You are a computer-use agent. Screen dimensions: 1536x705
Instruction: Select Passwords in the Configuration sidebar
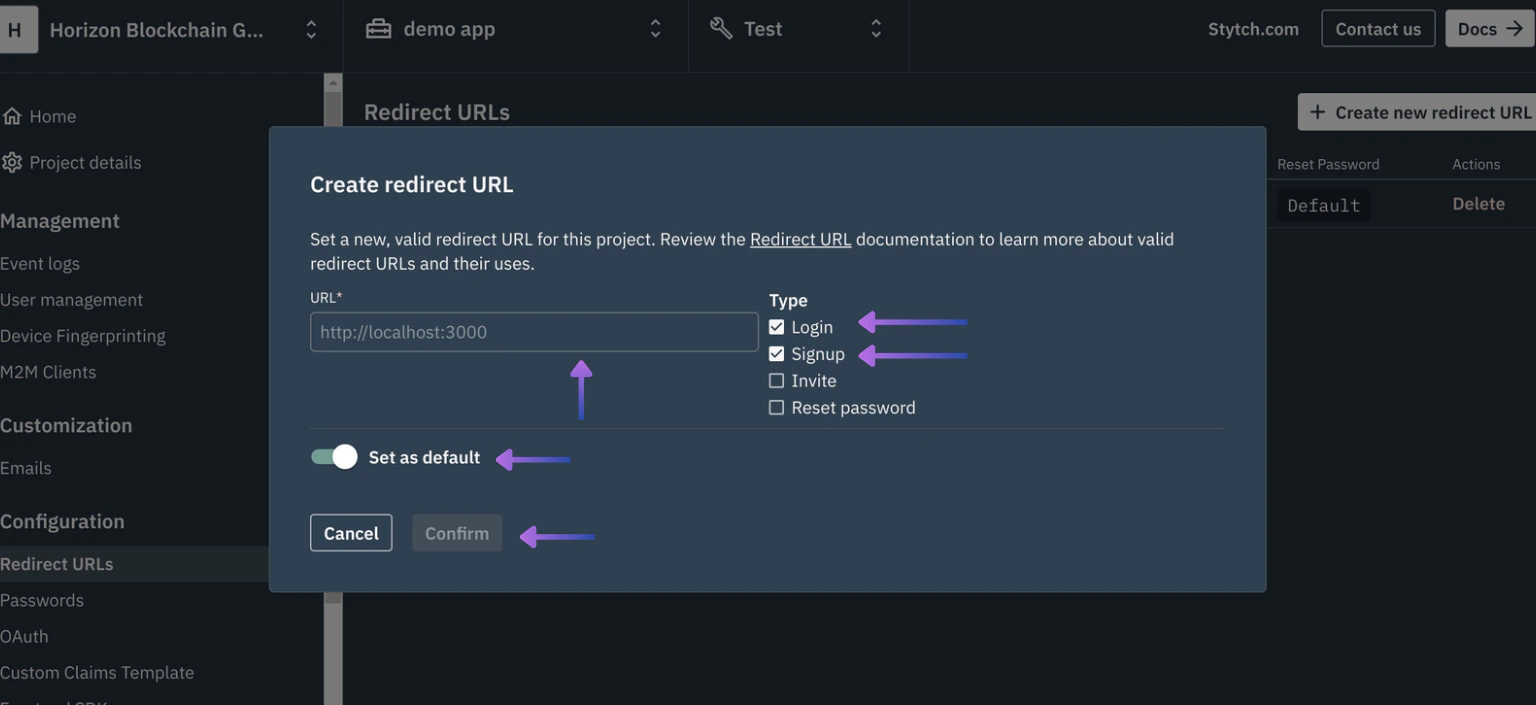[42, 599]
